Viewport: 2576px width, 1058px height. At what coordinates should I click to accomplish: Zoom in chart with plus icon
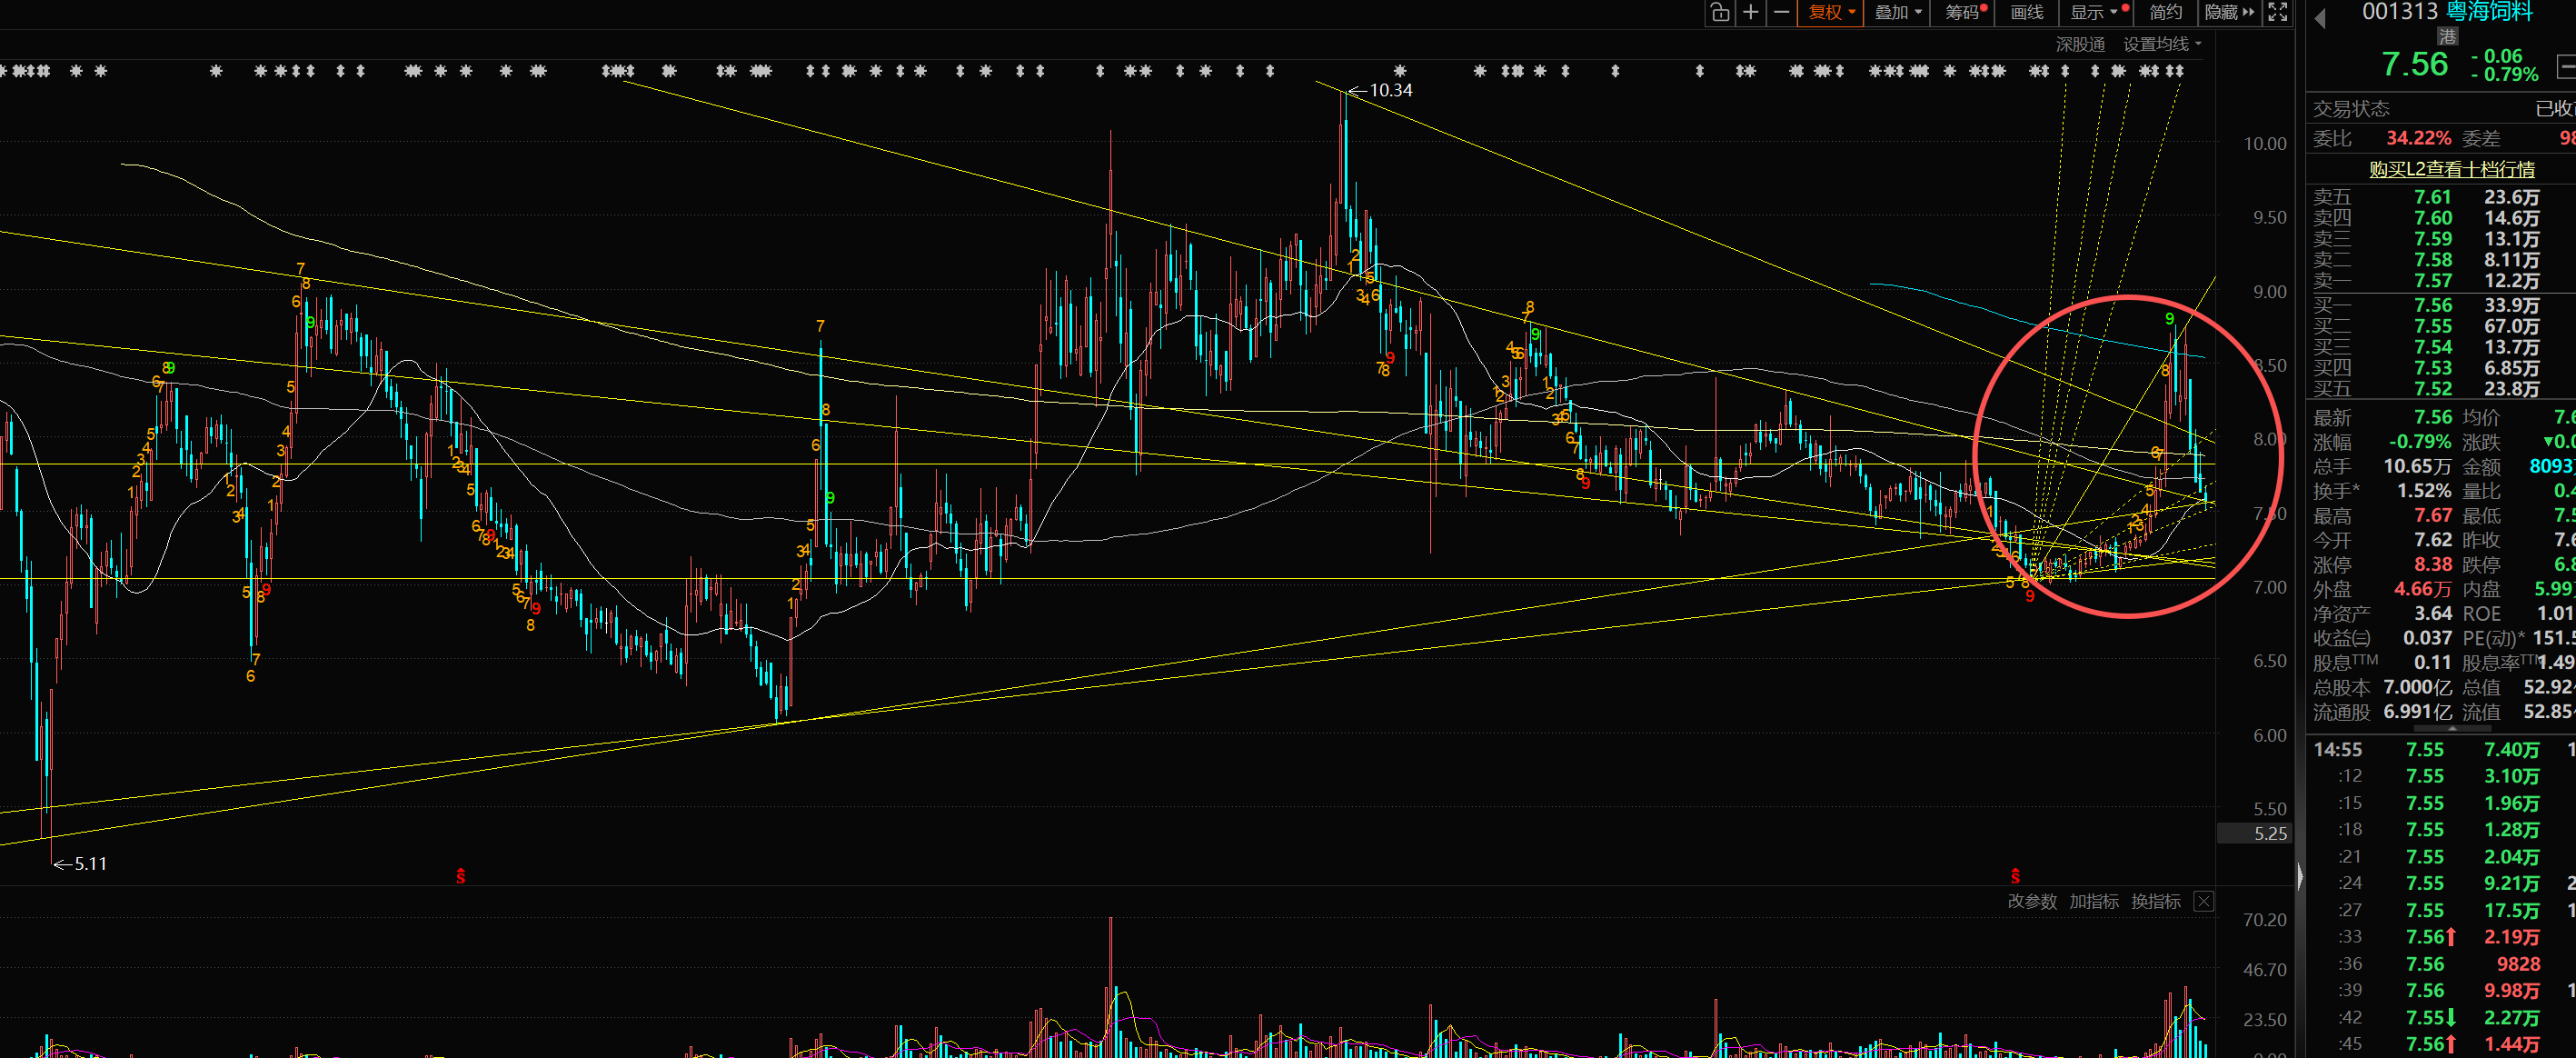click(1750, 12)
